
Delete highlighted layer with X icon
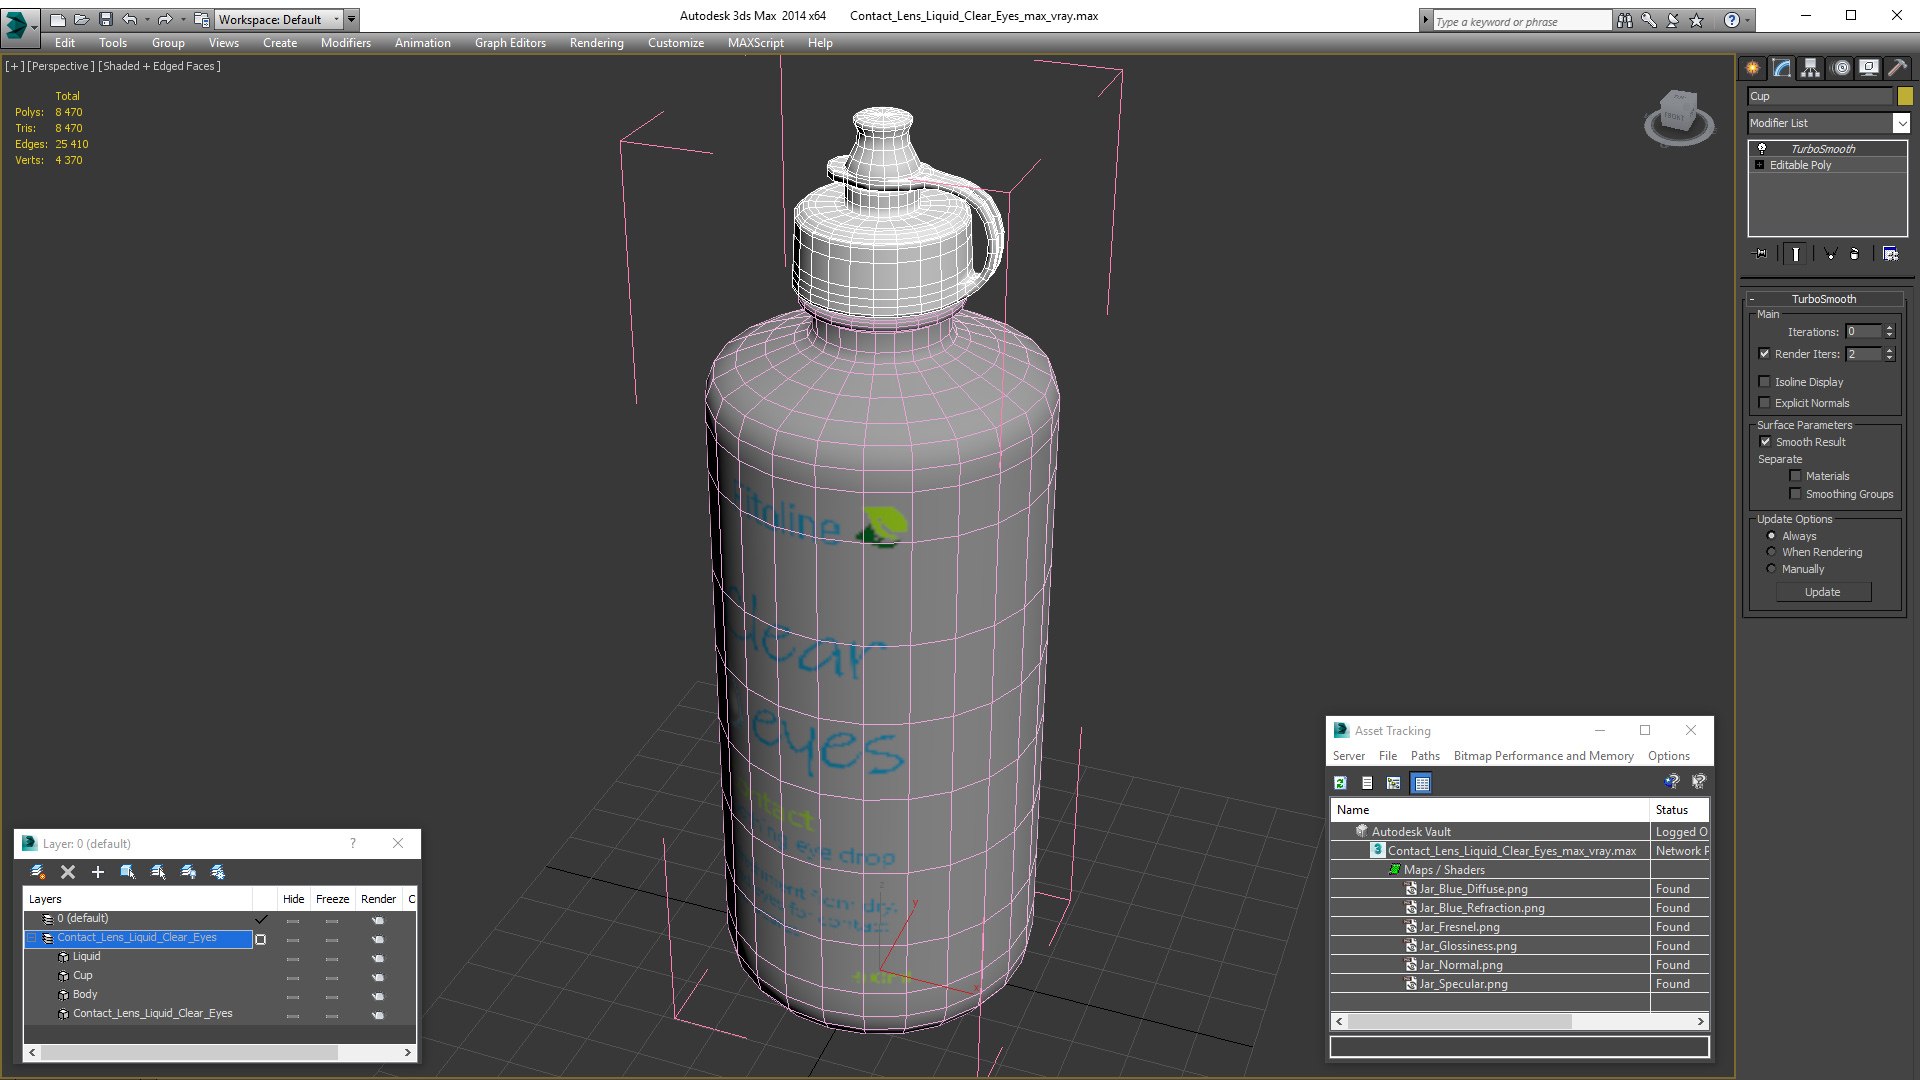(68, 872)
